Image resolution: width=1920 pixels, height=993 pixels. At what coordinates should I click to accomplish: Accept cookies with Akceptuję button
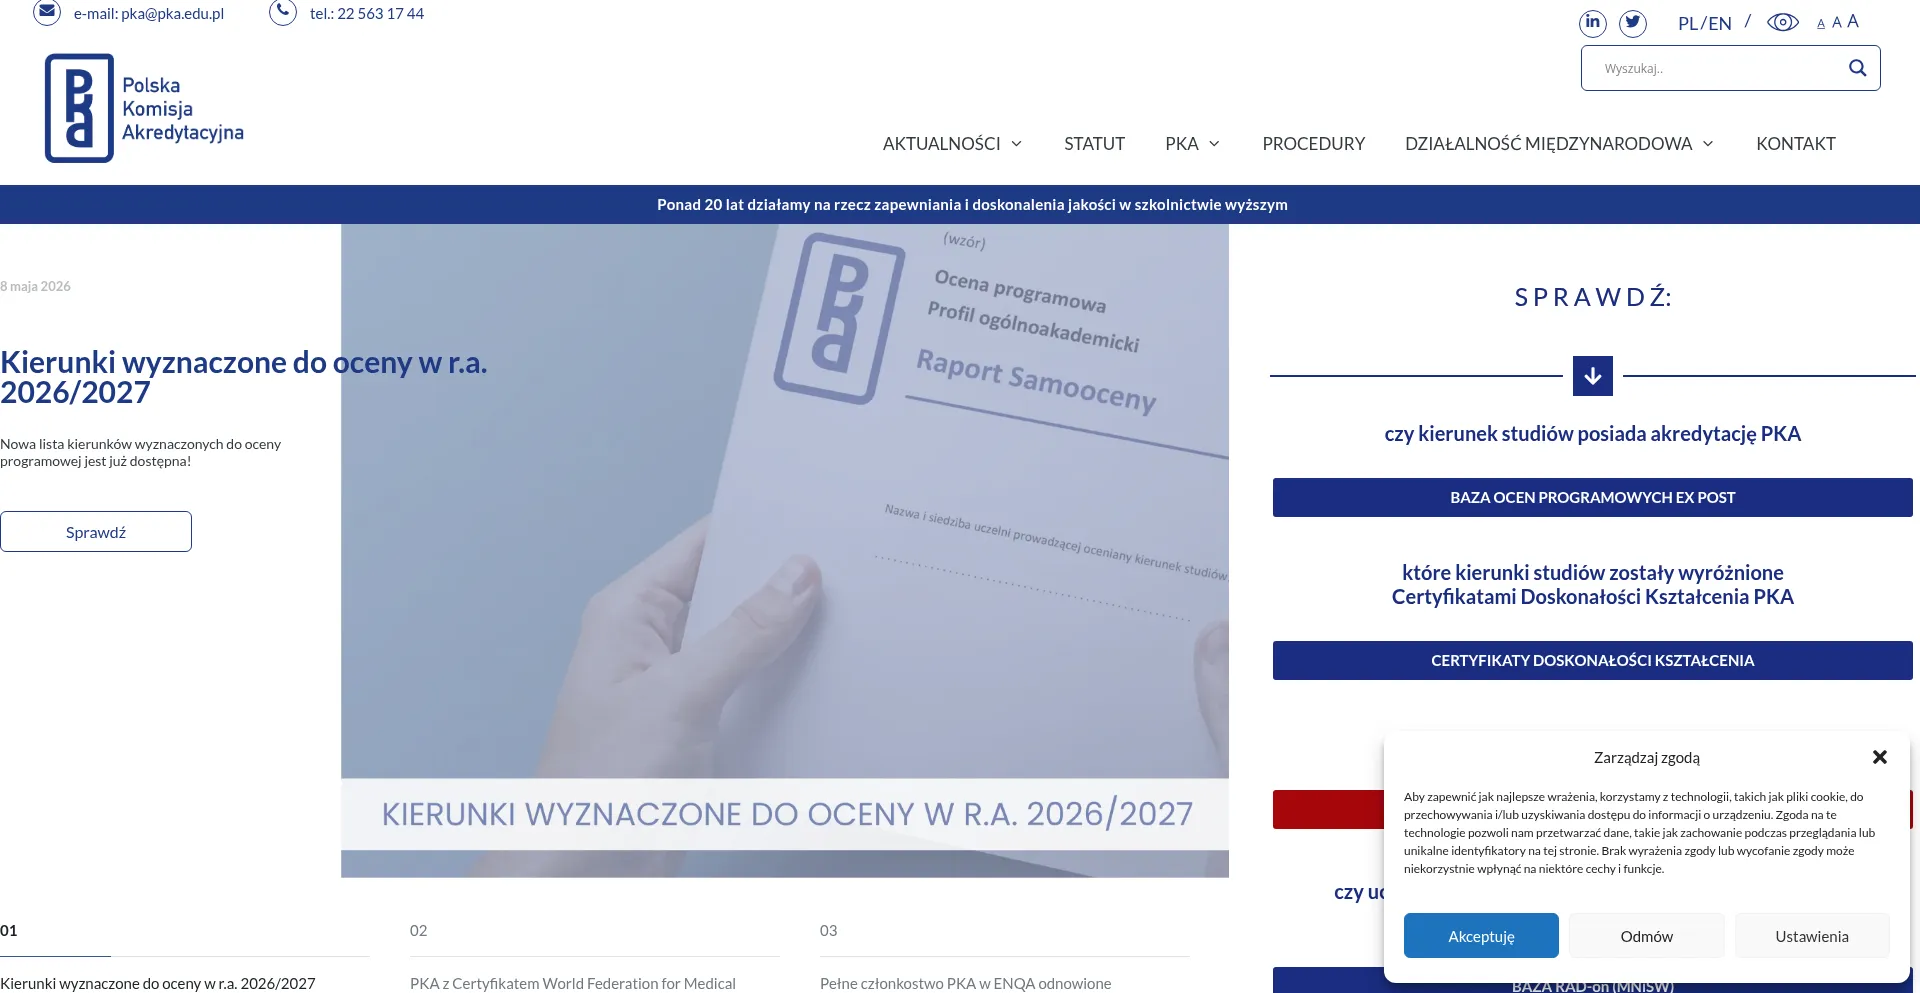[1481, 936]
